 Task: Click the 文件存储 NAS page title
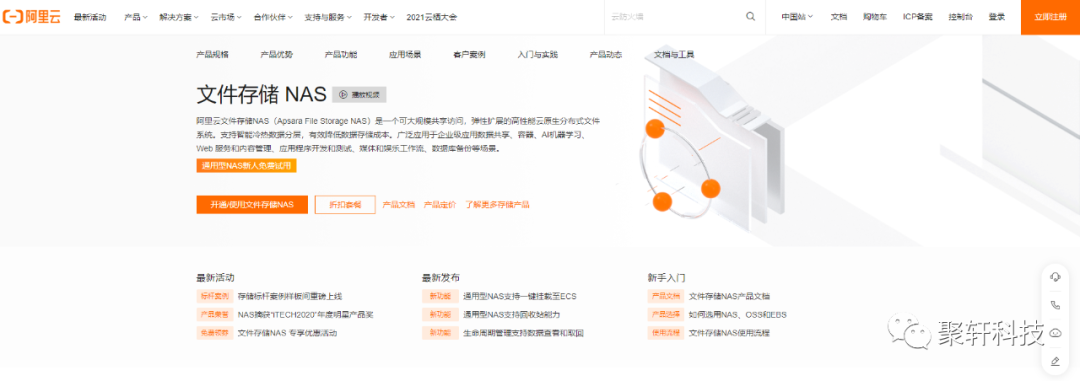click(x=262, y=94)
